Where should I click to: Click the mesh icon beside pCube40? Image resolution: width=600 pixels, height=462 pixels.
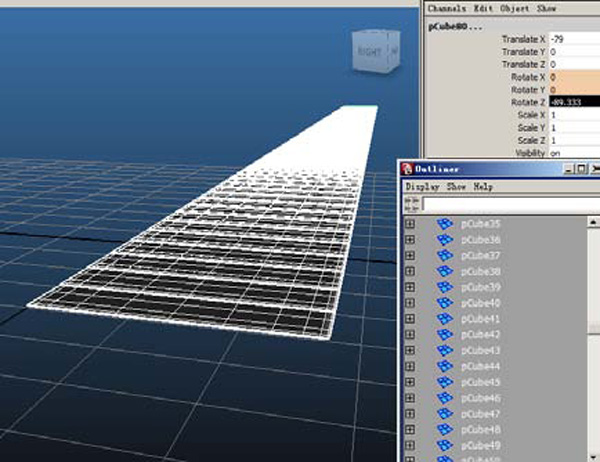point(445,303)
